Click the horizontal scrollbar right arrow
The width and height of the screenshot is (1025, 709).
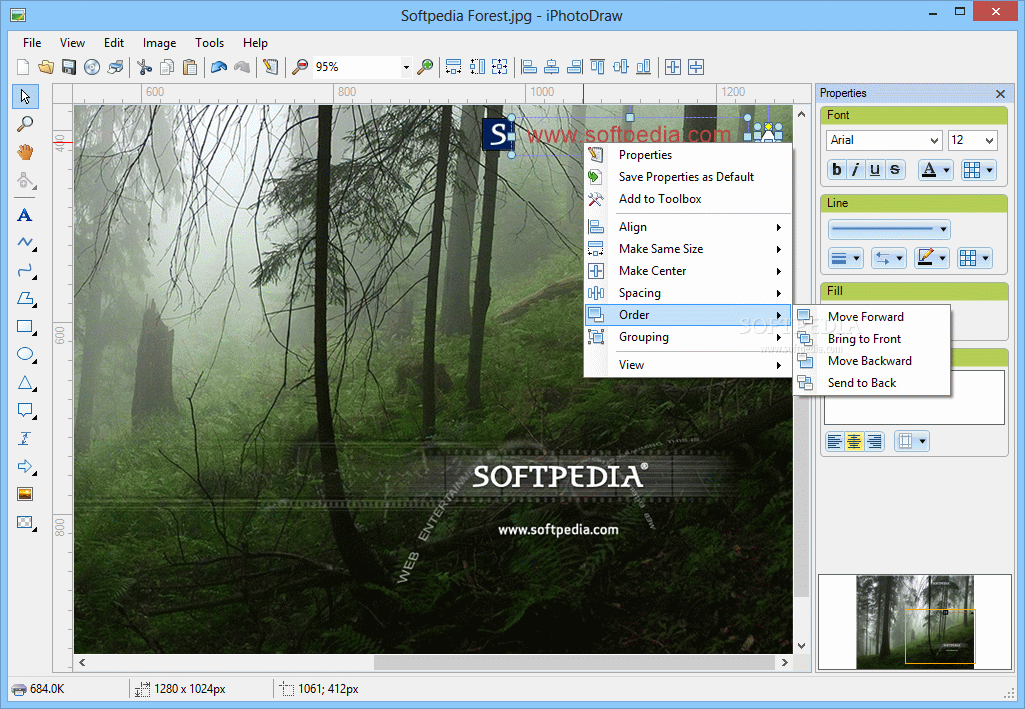pos(784,663)
